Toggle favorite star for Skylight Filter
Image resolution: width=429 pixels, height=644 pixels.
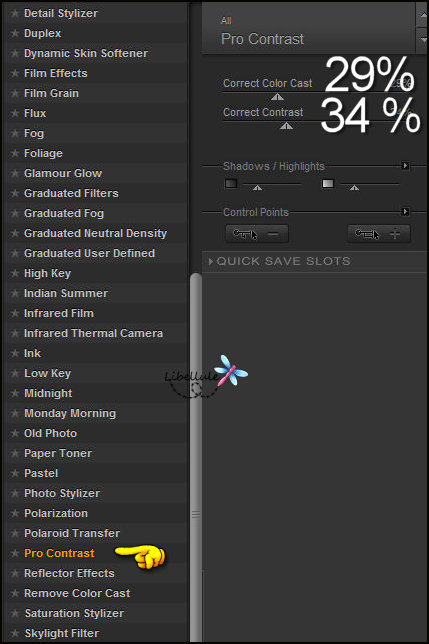tap(15, 633)
